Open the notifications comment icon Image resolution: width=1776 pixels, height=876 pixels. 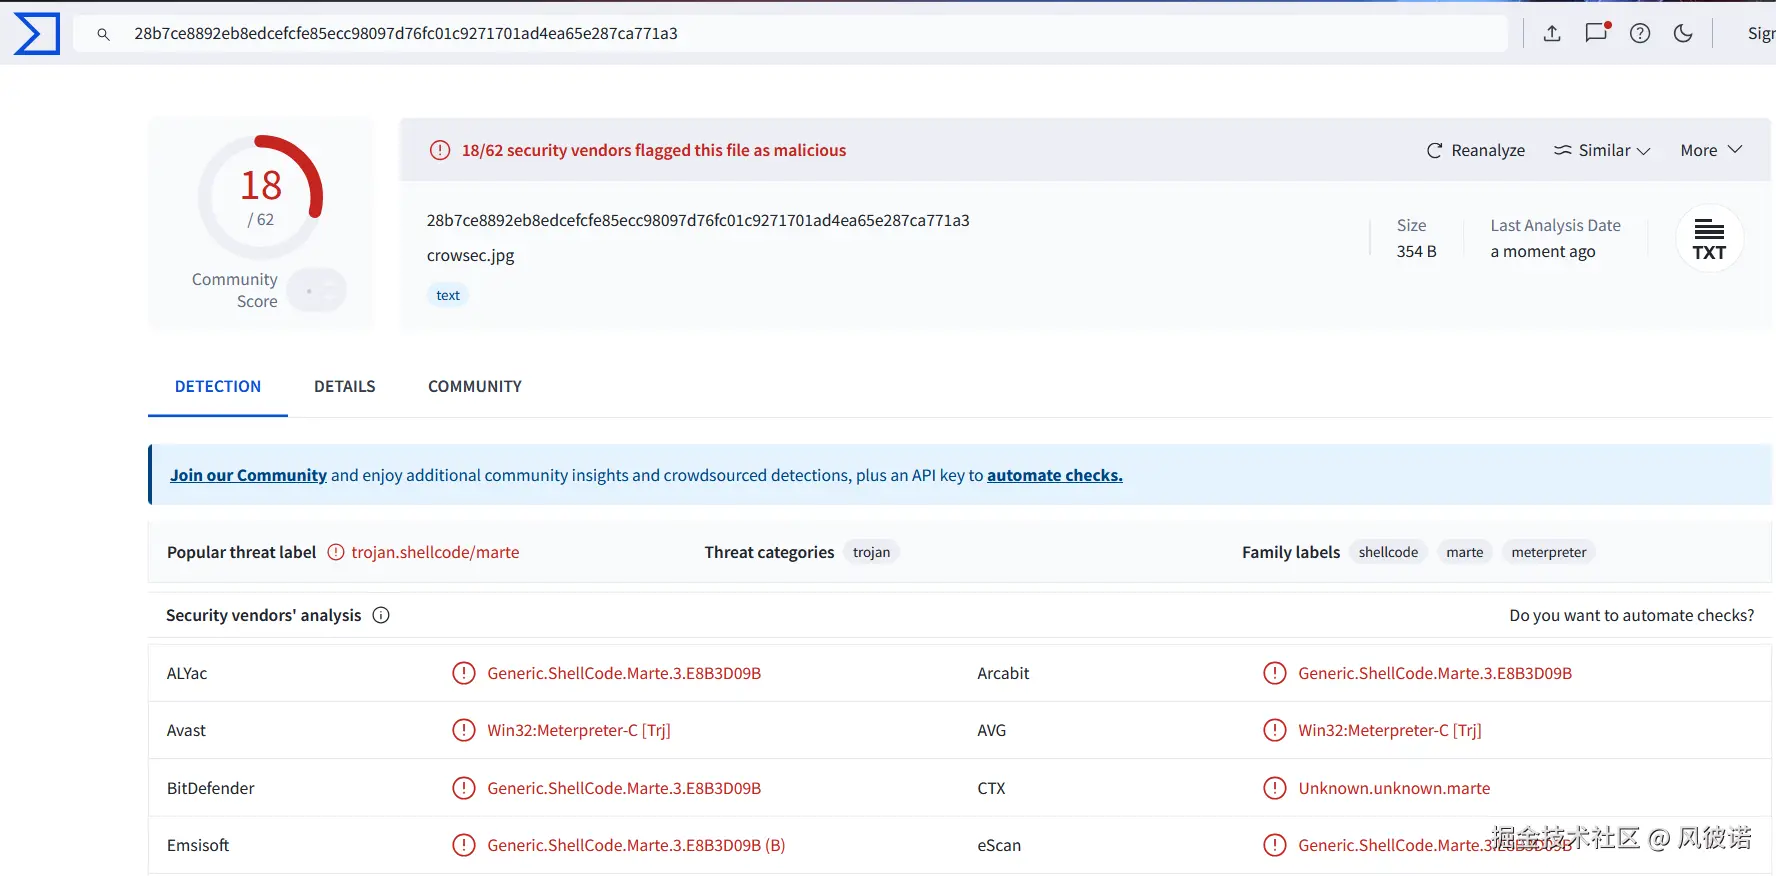pyautogui.click(x=1597, y=33)
